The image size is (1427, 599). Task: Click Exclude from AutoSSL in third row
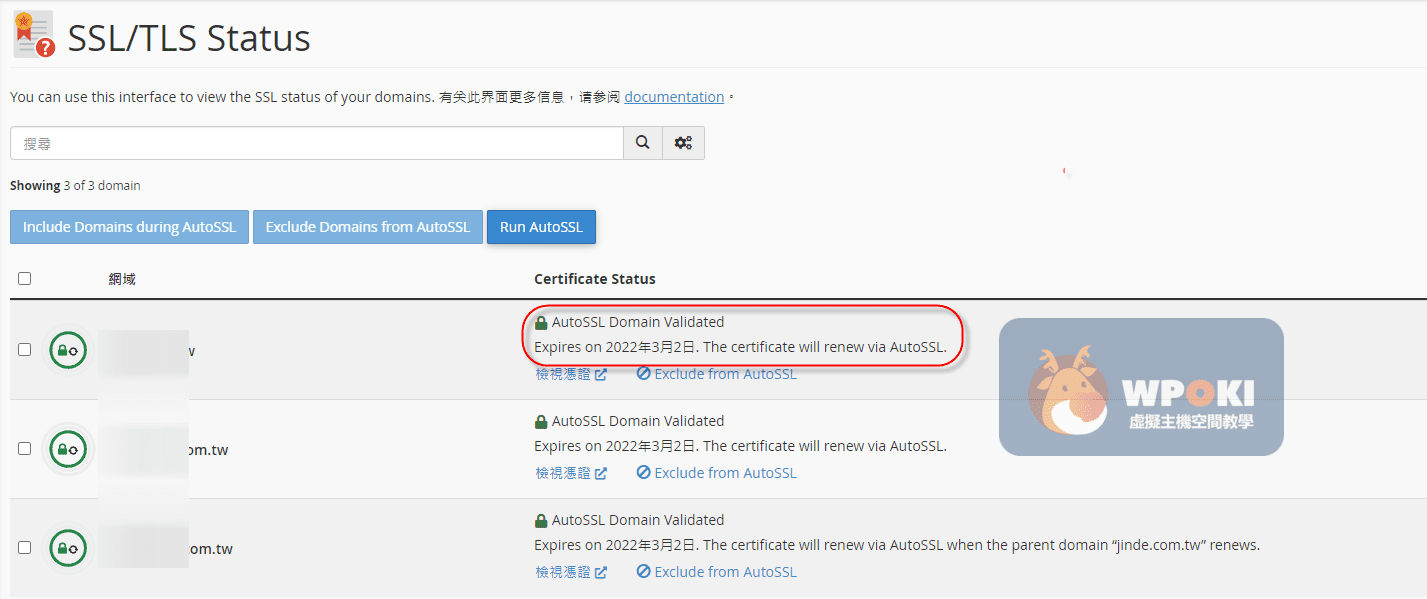(x=717, y=572)
